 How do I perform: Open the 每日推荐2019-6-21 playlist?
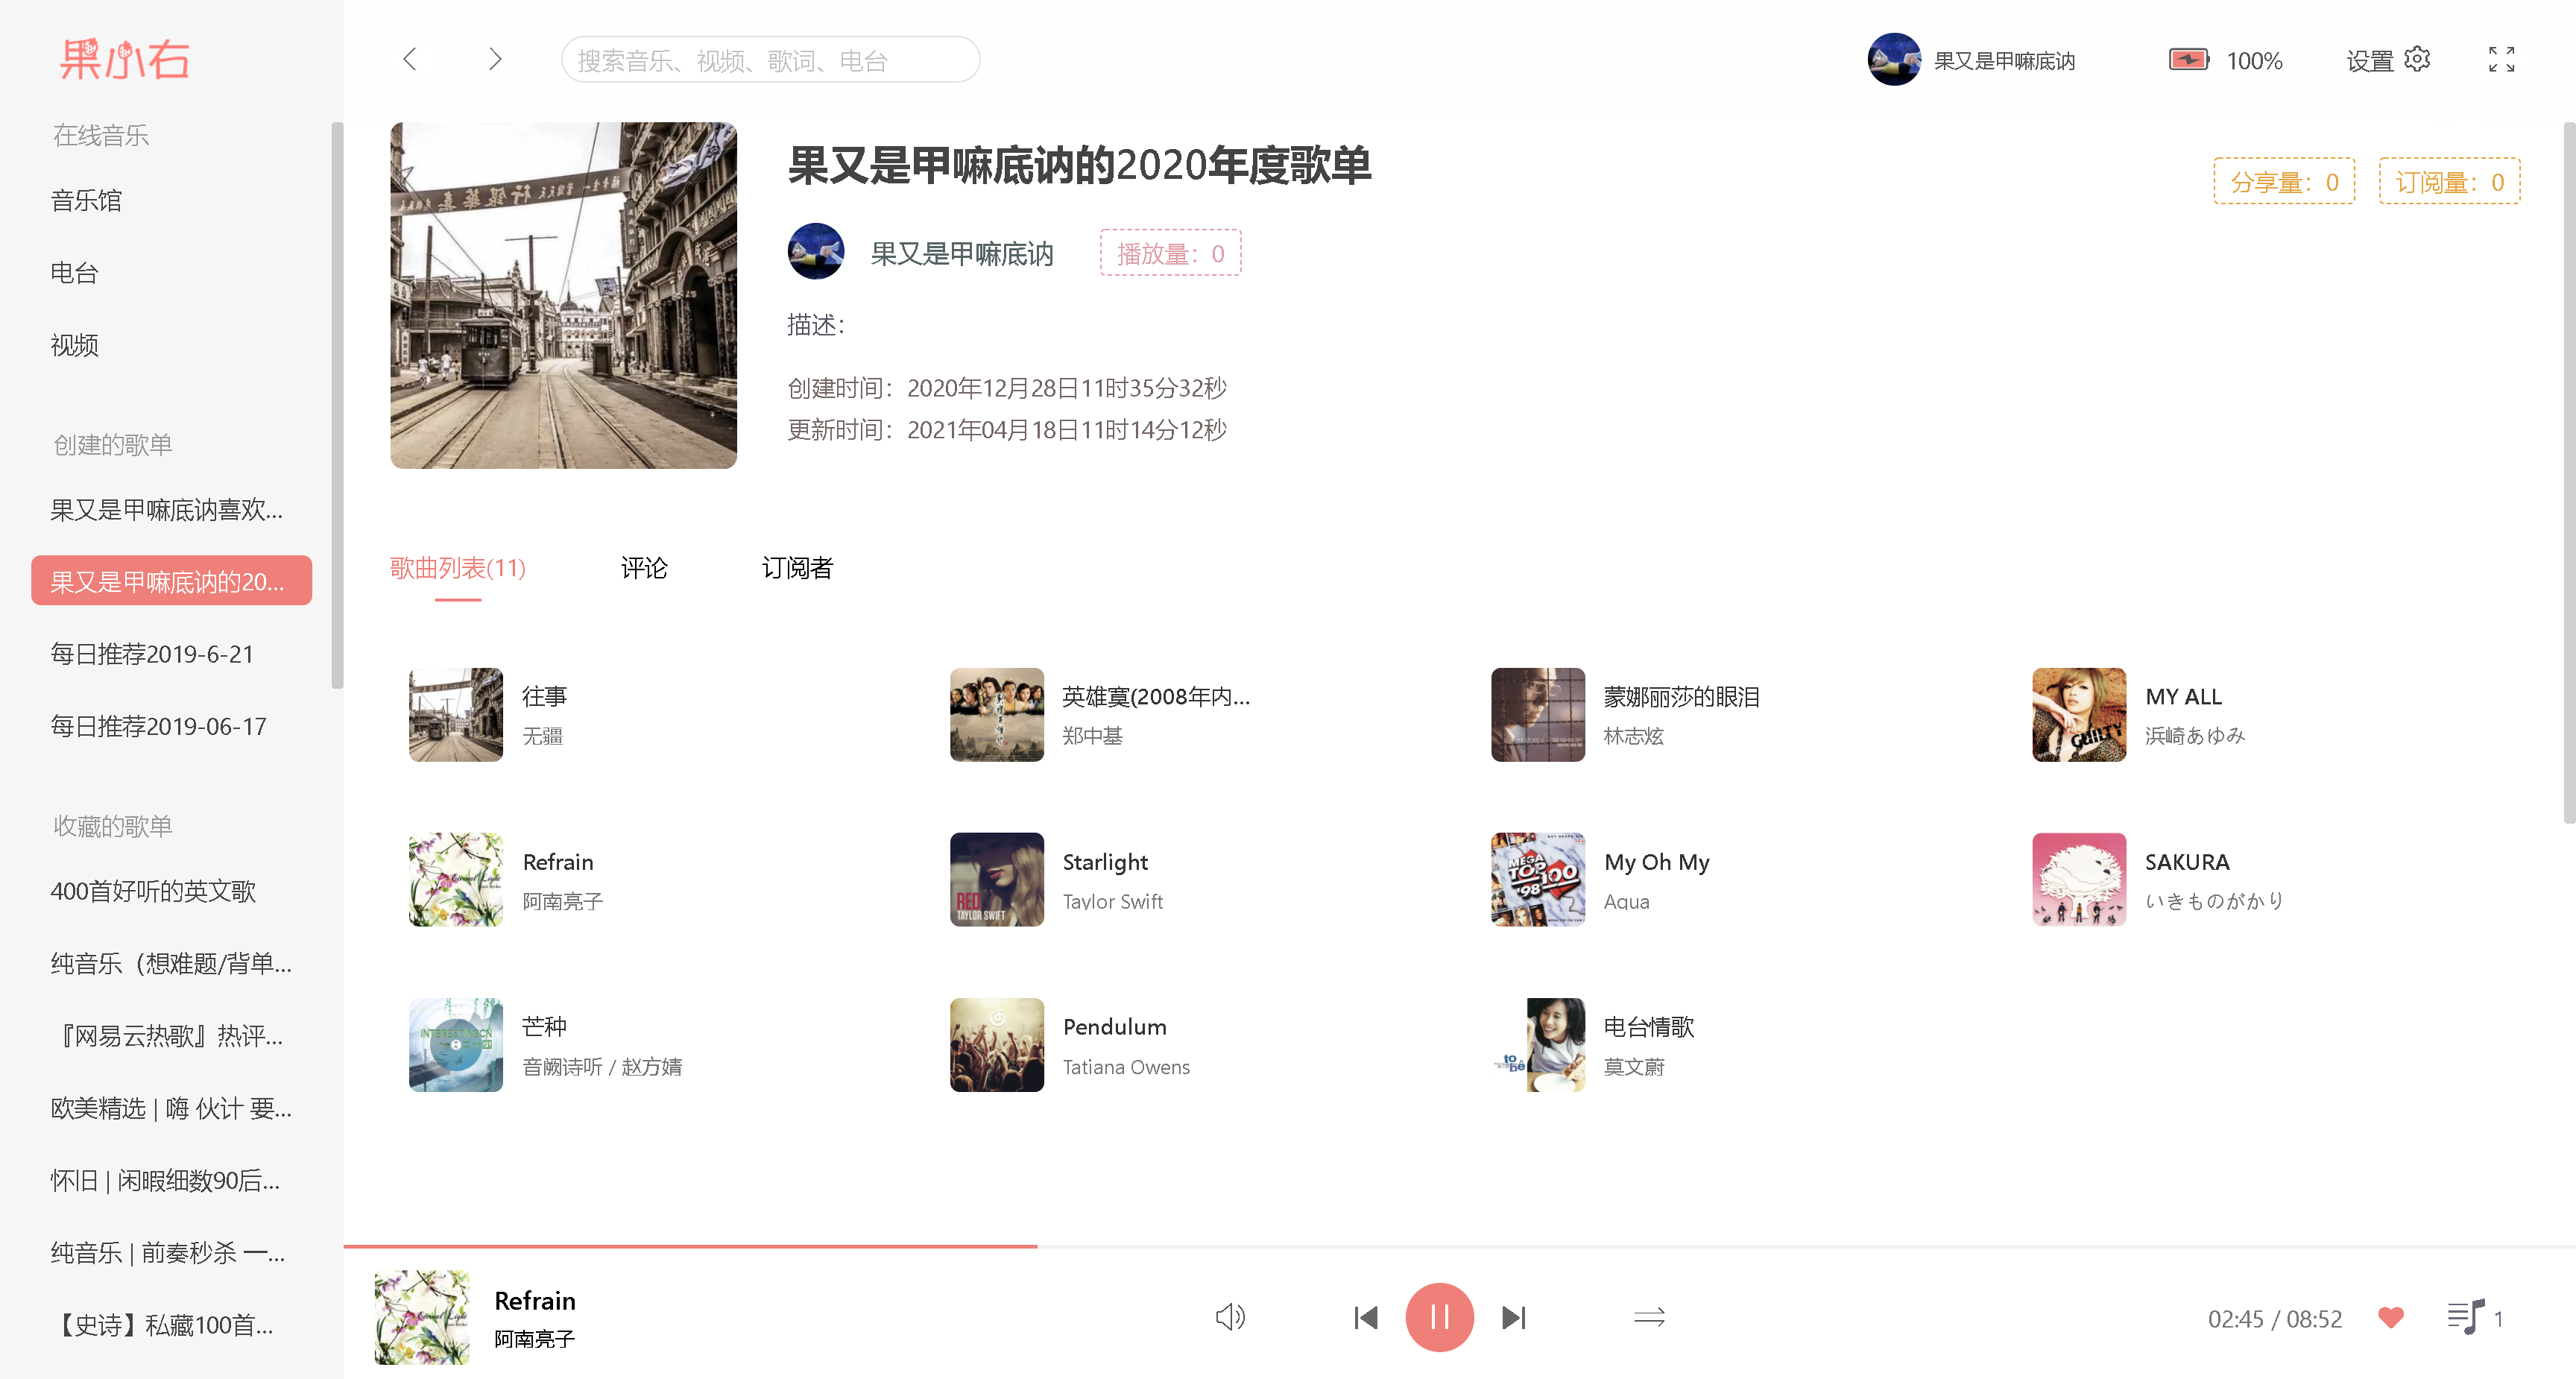[152, 654]
